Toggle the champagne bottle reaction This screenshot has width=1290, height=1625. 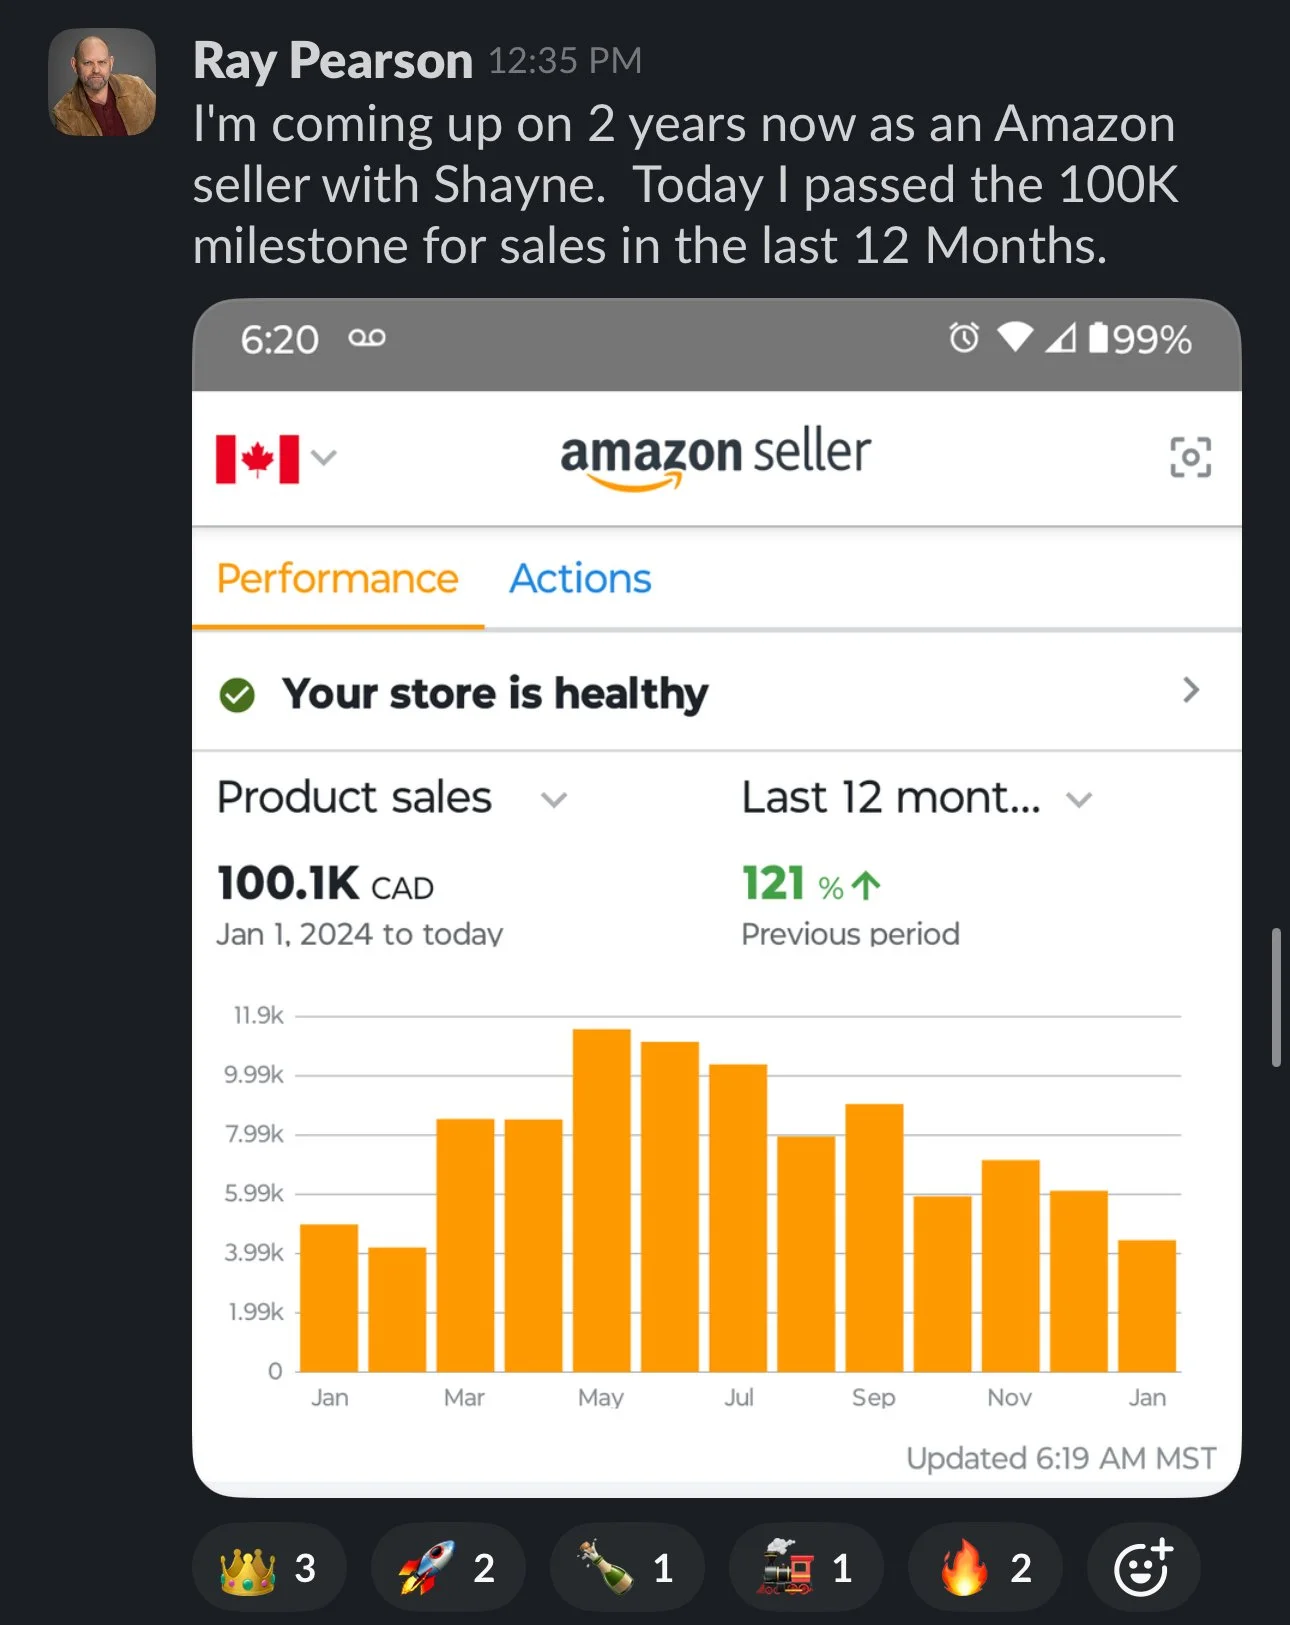626,1568
